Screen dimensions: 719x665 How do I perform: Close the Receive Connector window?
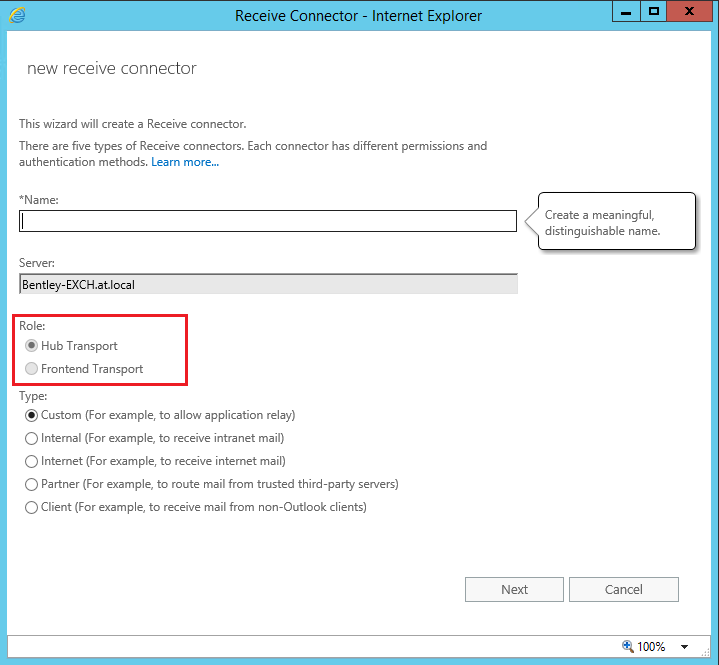tap(689, 11)
